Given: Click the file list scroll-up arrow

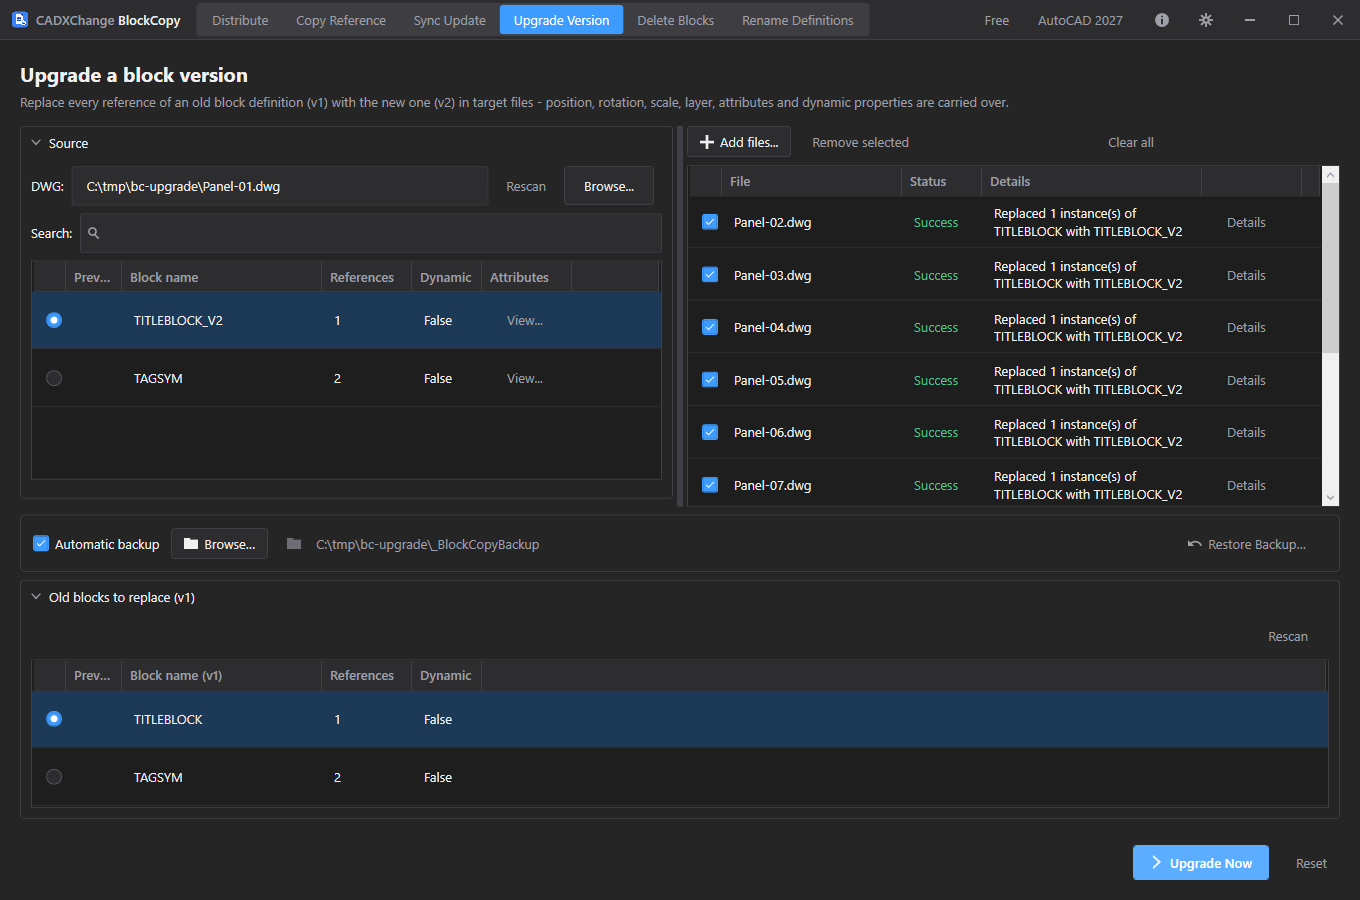Looking at the screenshot, I should (x=1330, y=175).
